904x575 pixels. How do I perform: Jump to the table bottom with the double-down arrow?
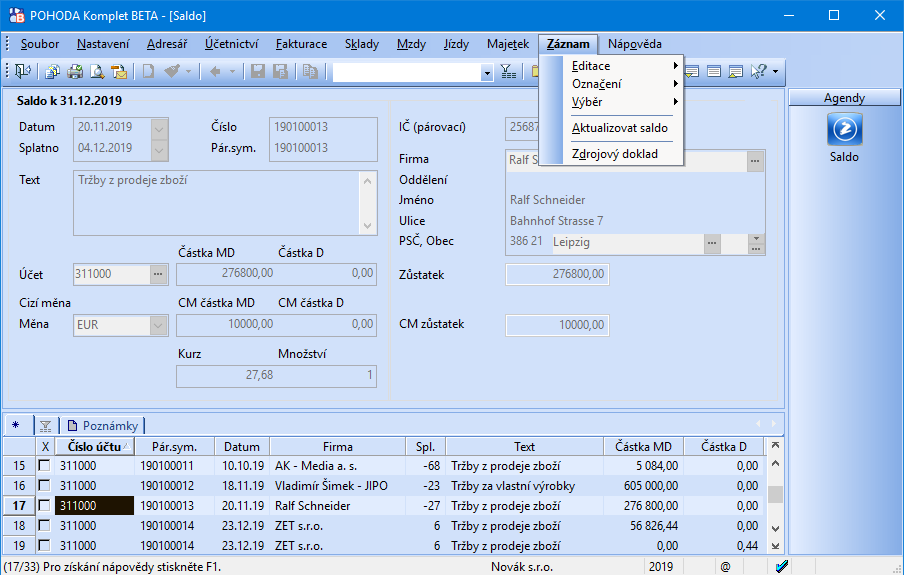(x=775, y=546)
